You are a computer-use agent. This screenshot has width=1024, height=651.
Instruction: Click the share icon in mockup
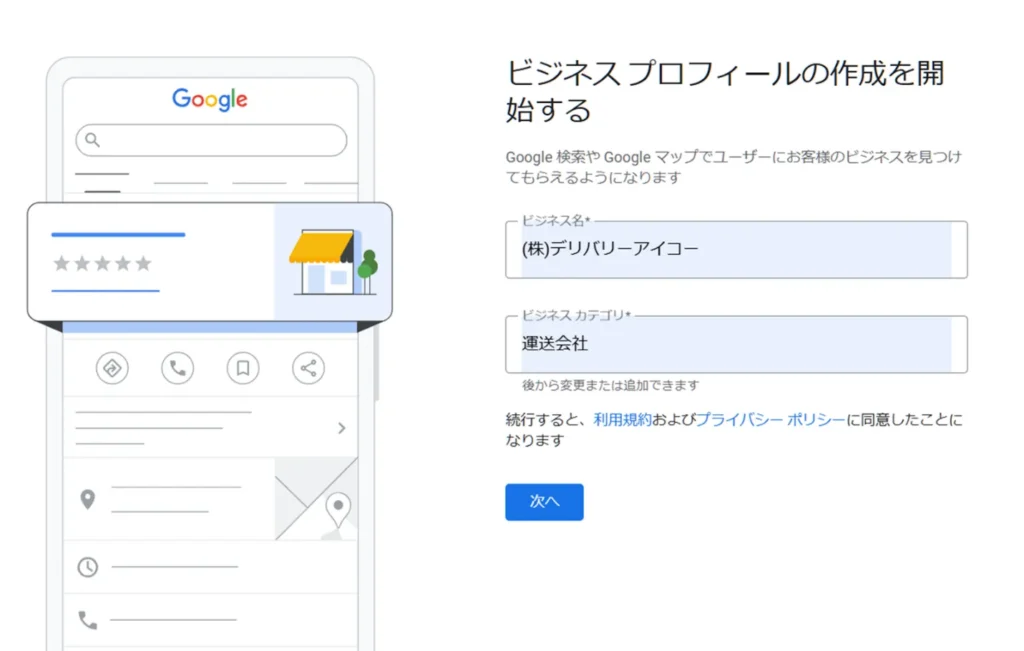308,368
